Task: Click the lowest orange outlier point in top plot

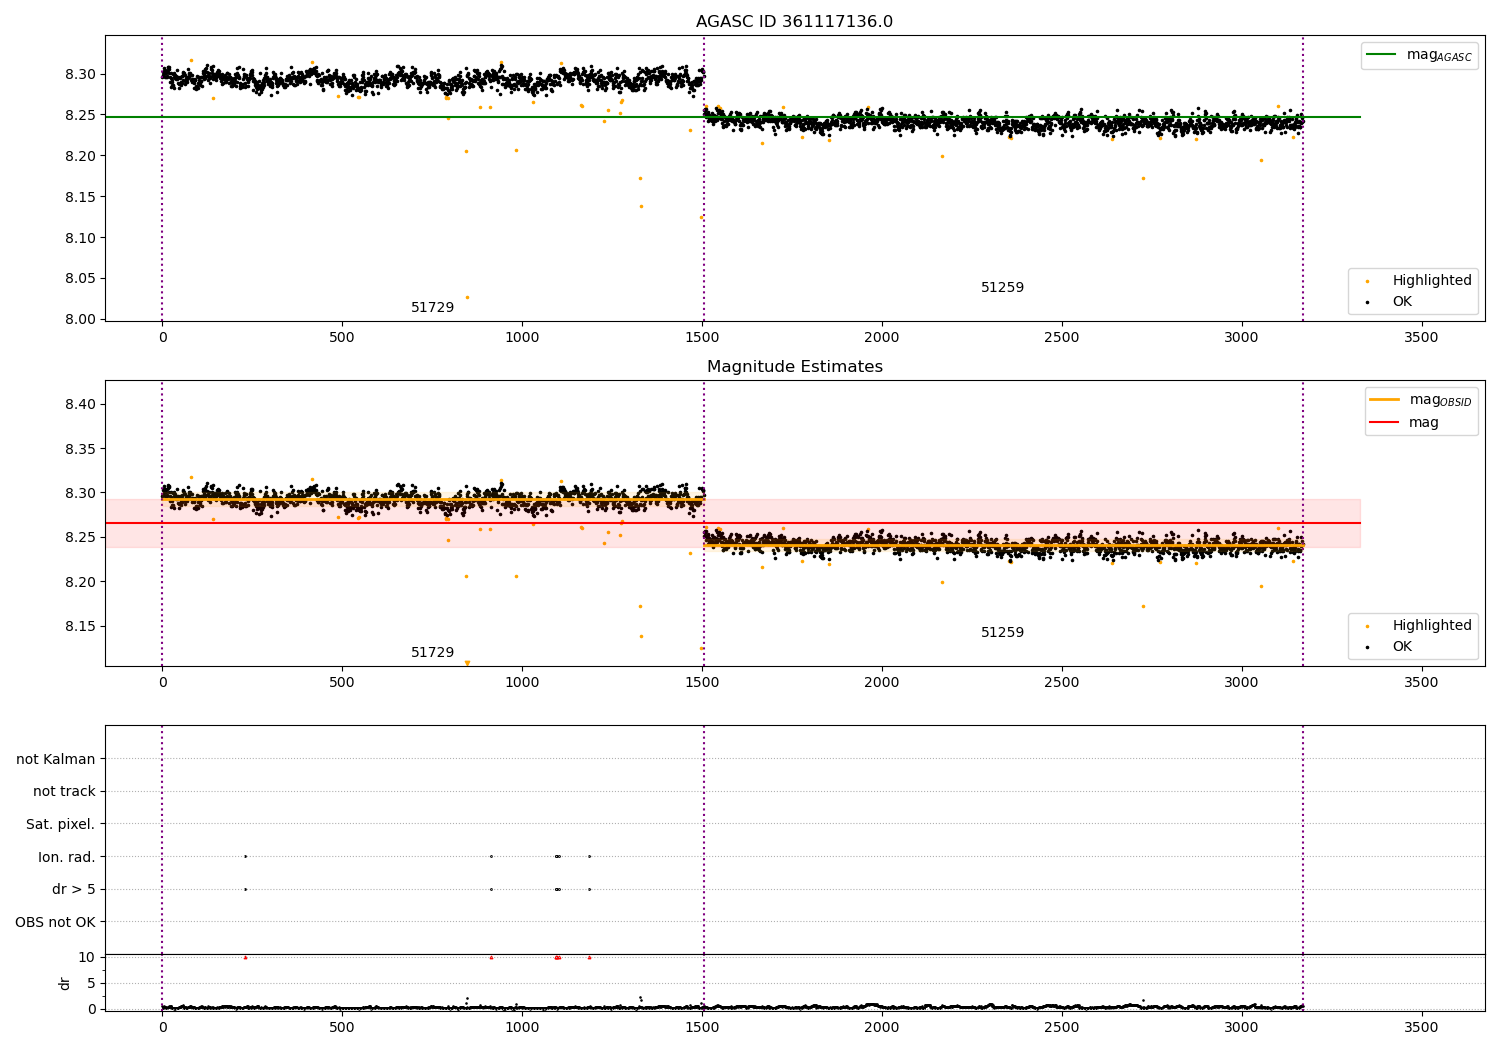Action: click(467, 297)
